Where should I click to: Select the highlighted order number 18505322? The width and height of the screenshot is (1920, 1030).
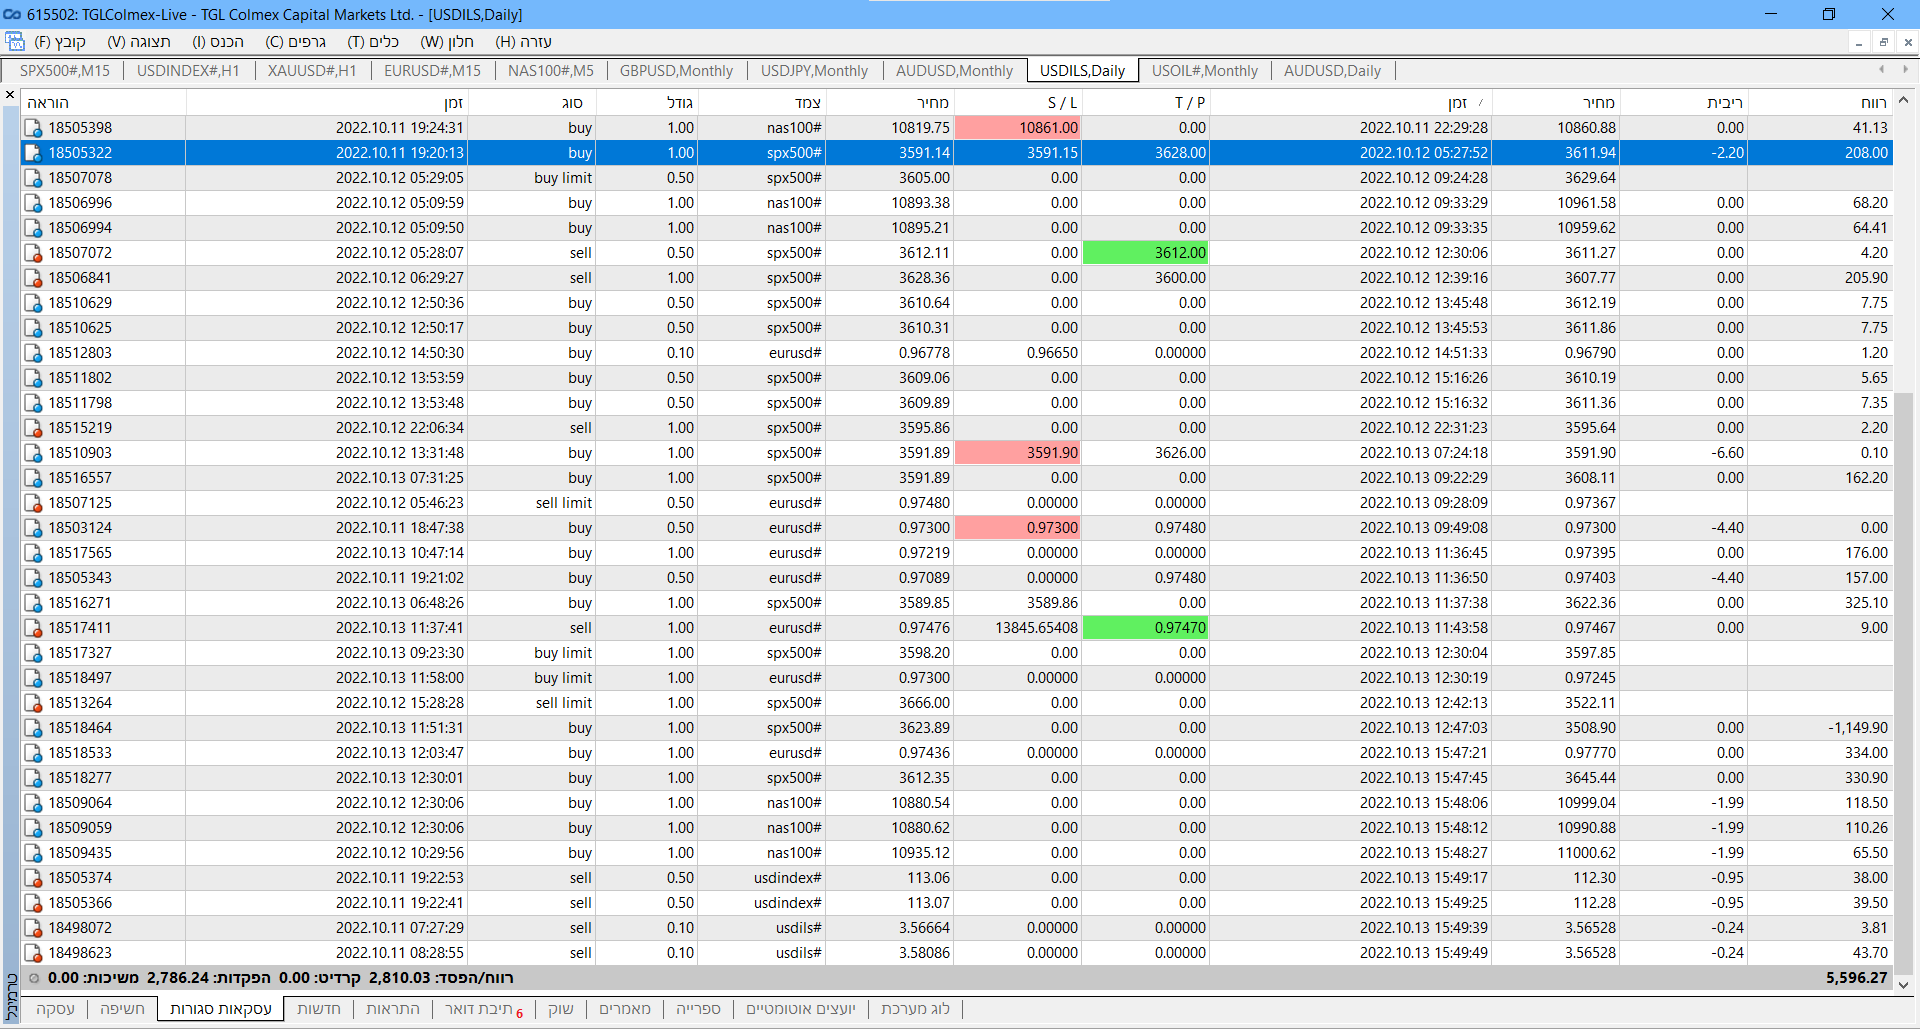[x=80, y=153]
